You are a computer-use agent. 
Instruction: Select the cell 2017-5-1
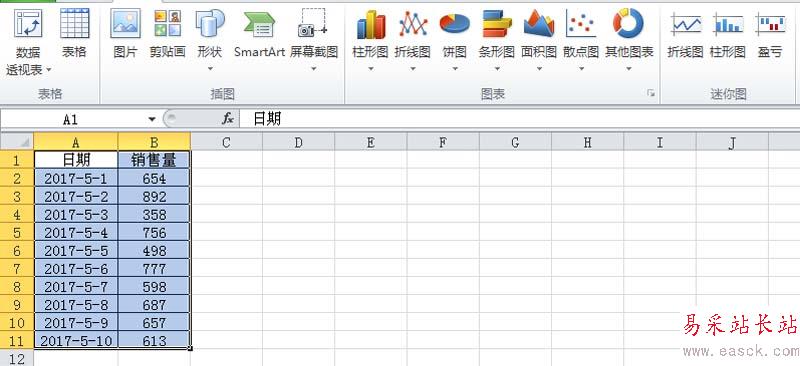(76, 178)
